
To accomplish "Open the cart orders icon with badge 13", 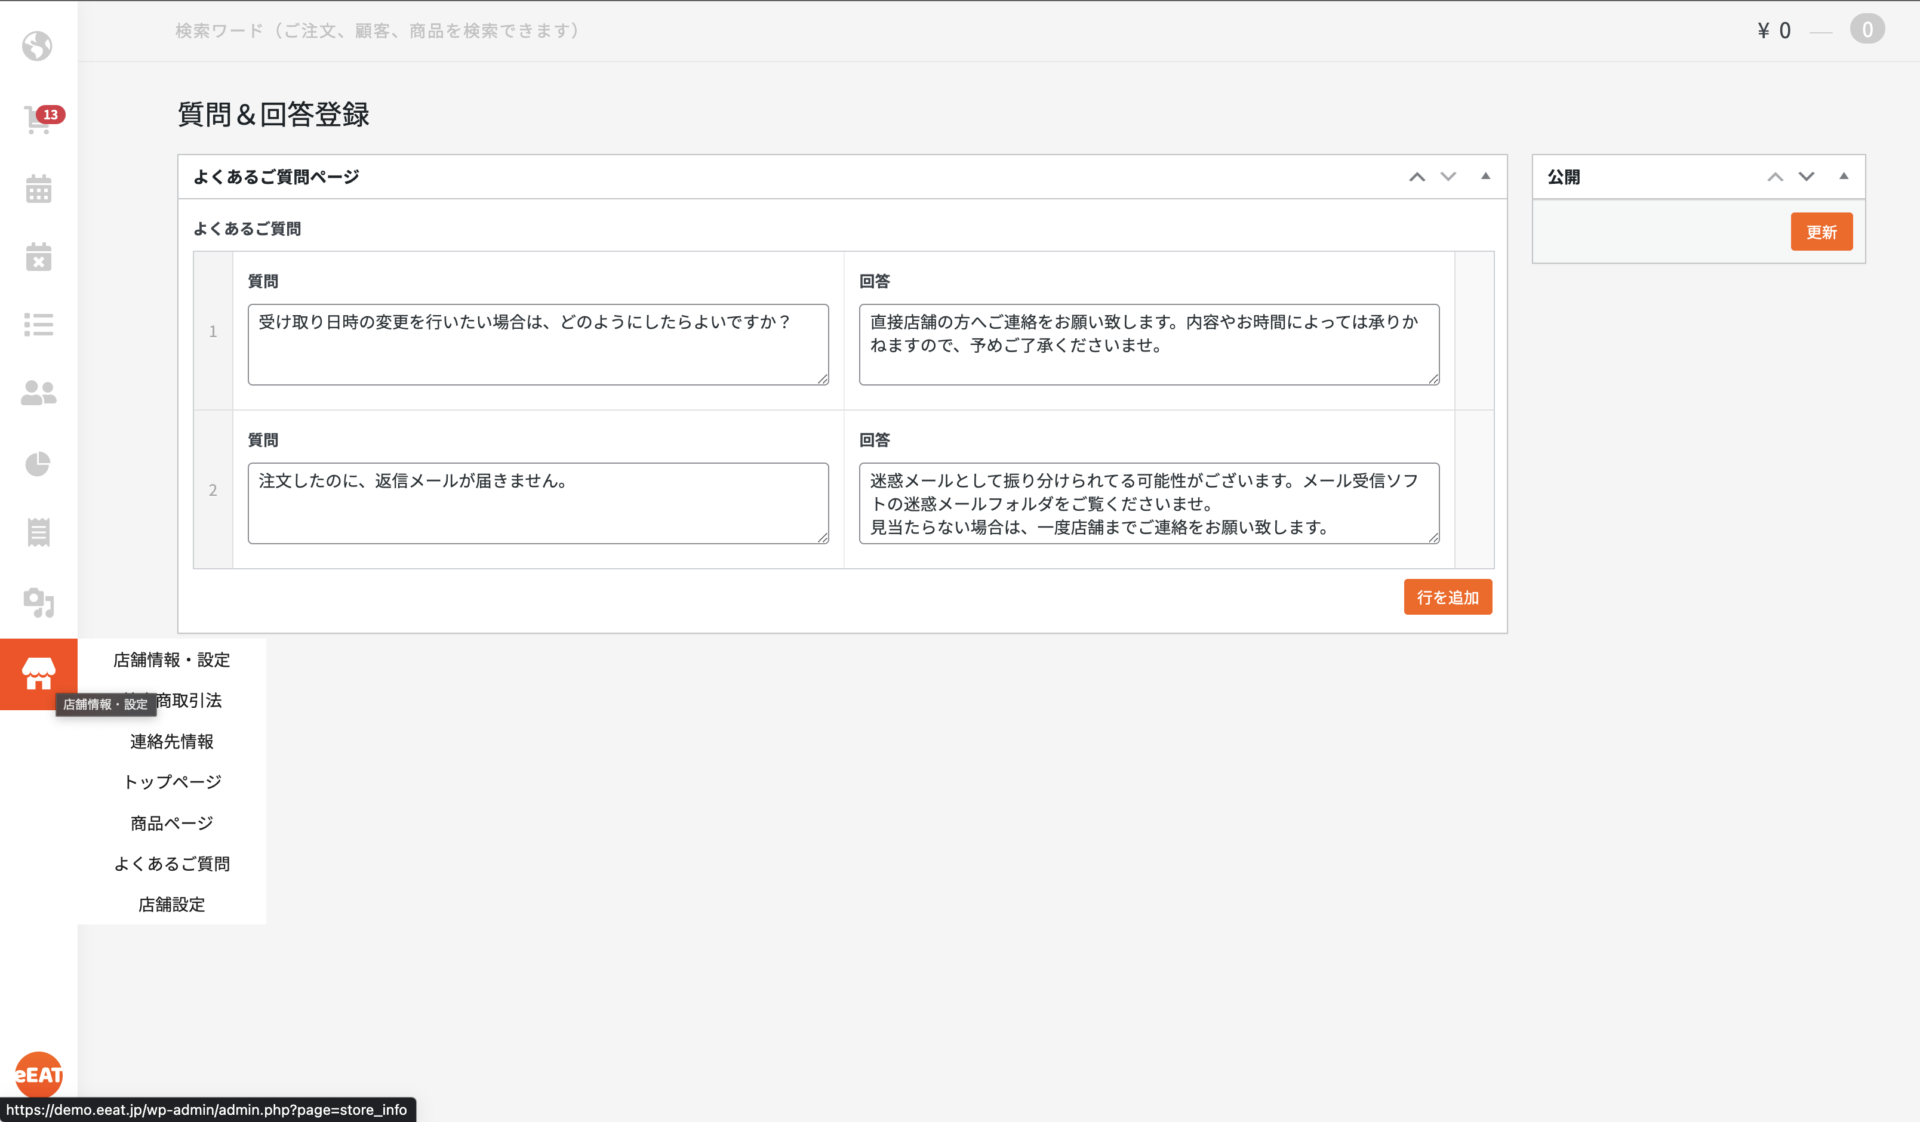I will click(38, 120).
